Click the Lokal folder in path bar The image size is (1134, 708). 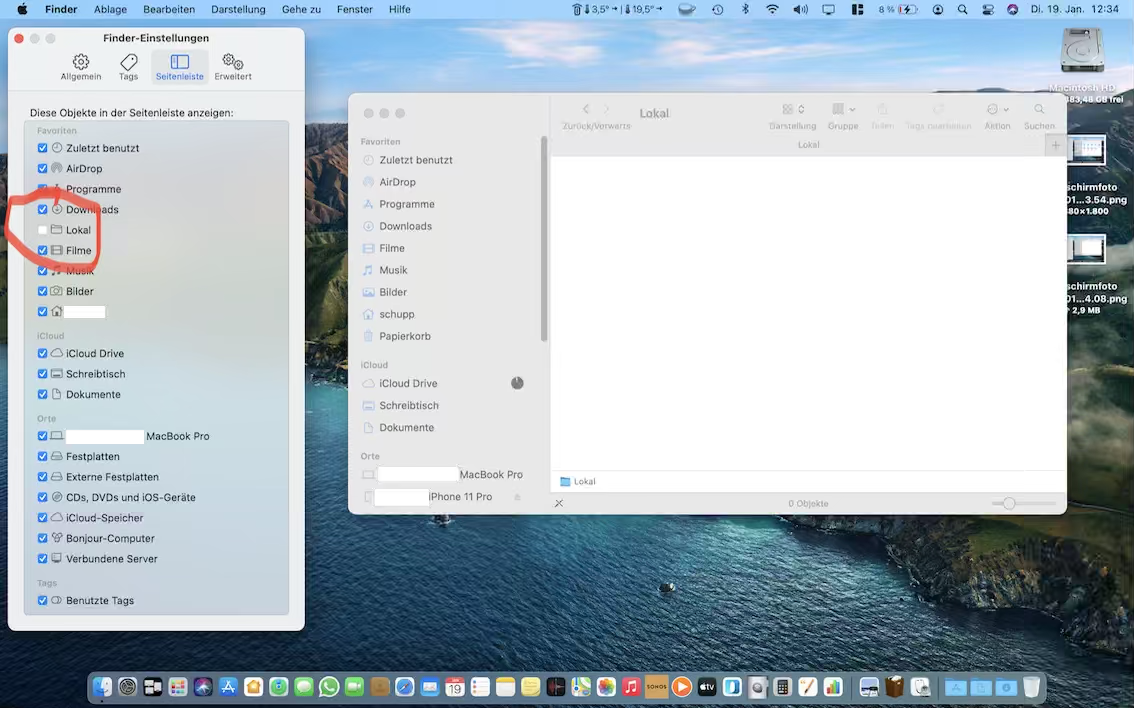pos(578,482)
